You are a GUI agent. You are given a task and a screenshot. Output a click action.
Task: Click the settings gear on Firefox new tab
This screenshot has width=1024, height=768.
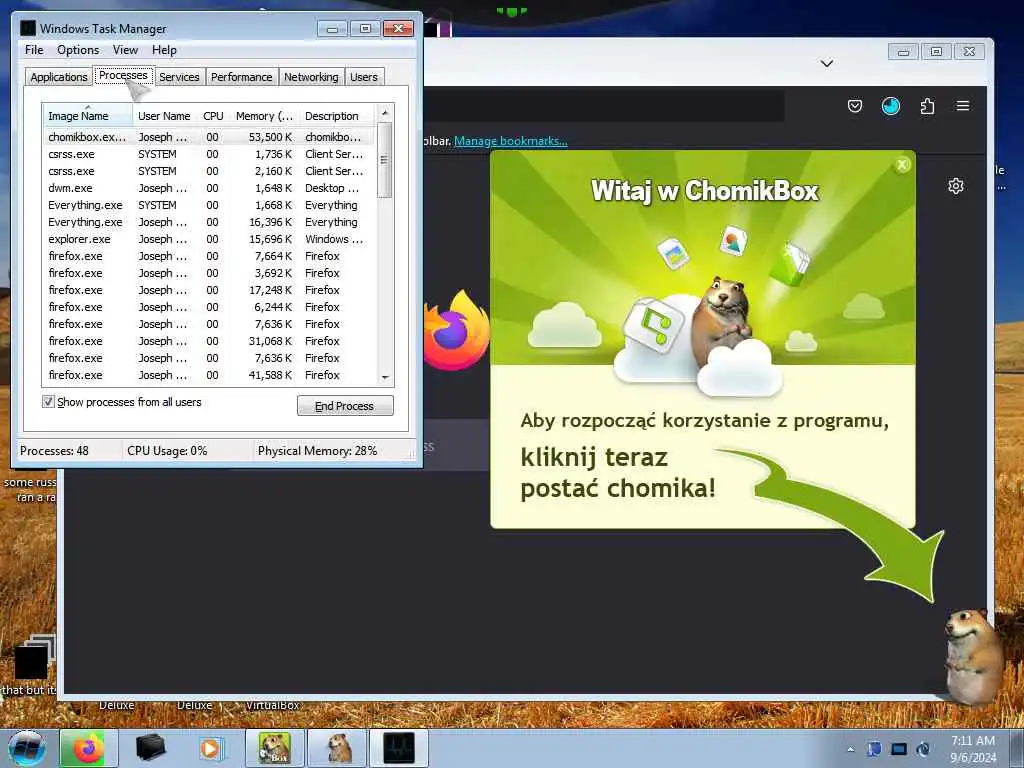(x=955, y=186)
